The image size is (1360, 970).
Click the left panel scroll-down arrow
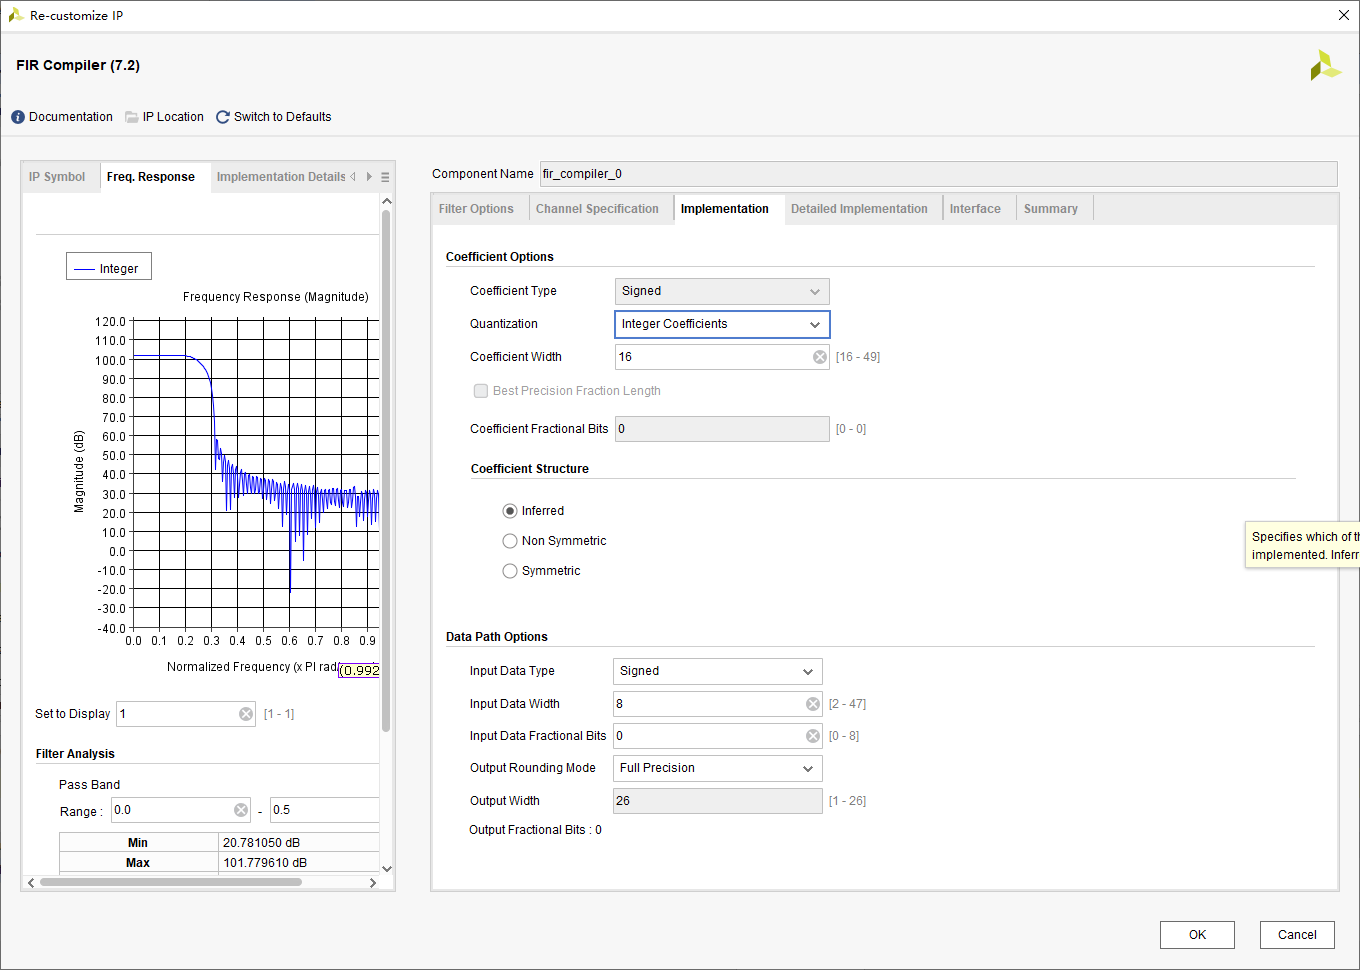tap(387, 869)
